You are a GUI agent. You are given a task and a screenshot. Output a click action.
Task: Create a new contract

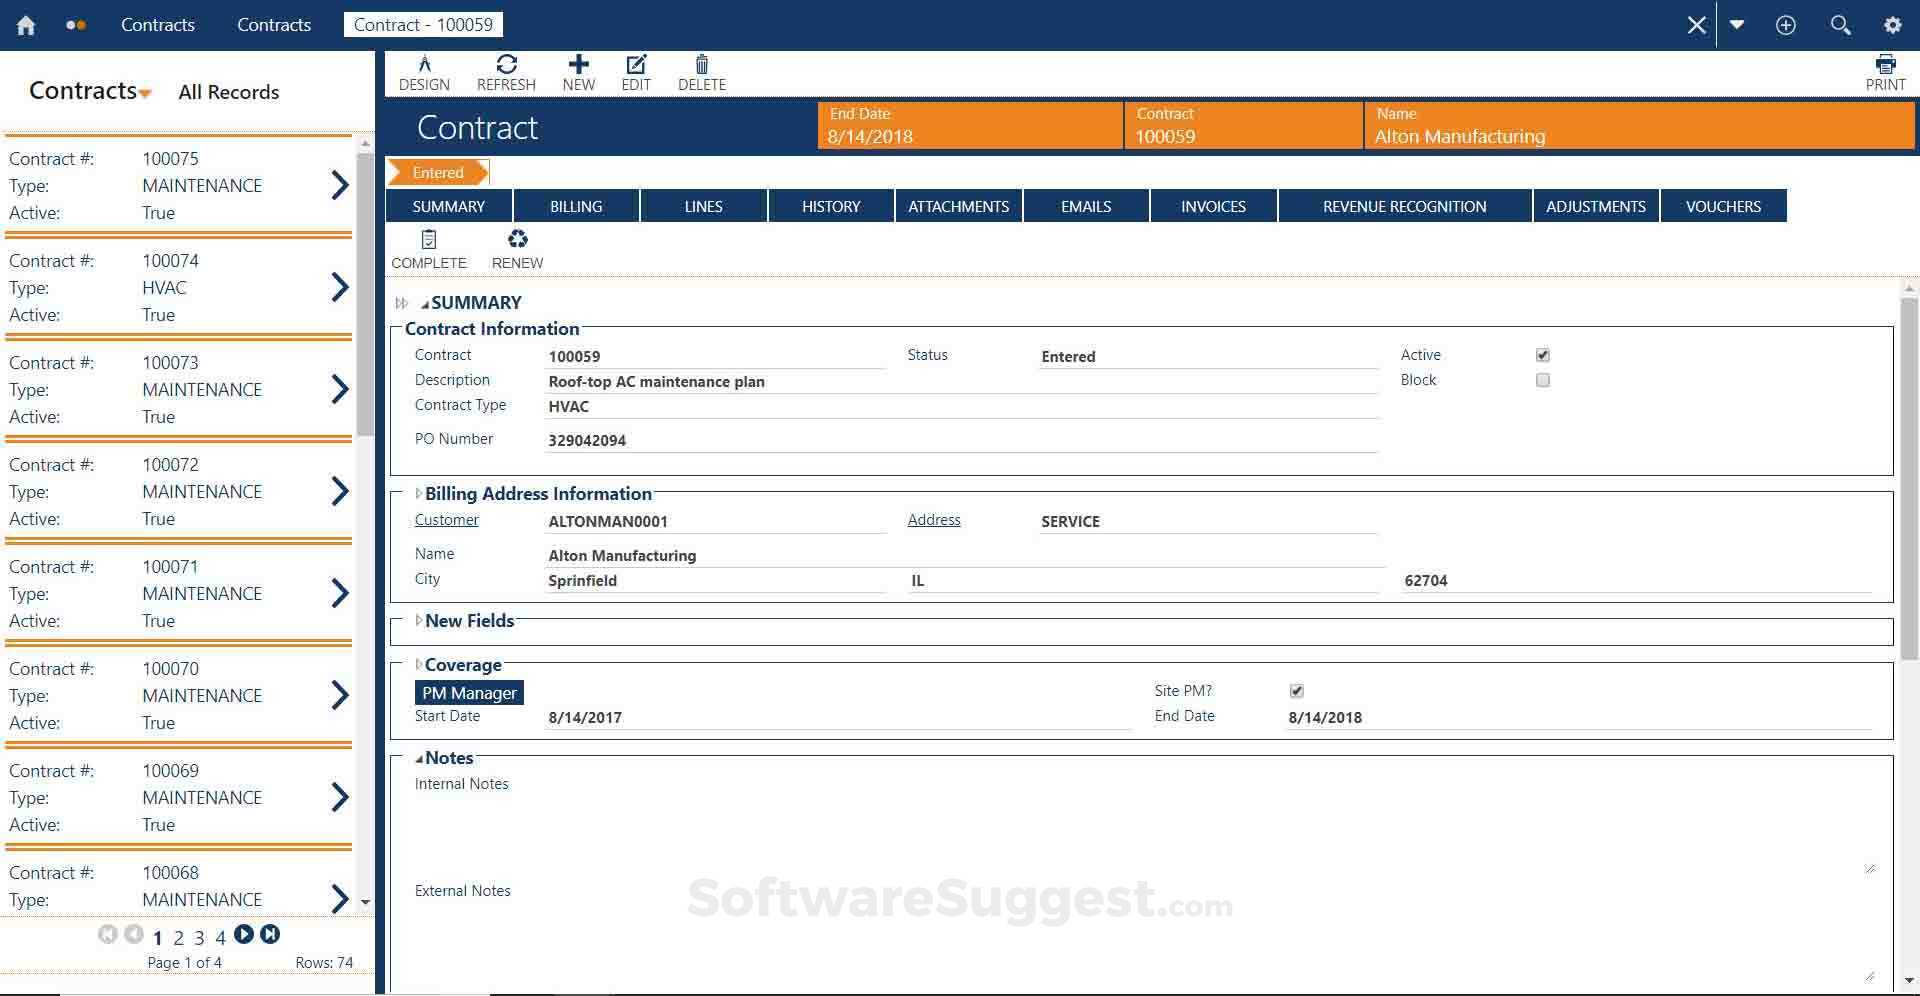pos(578,71)
